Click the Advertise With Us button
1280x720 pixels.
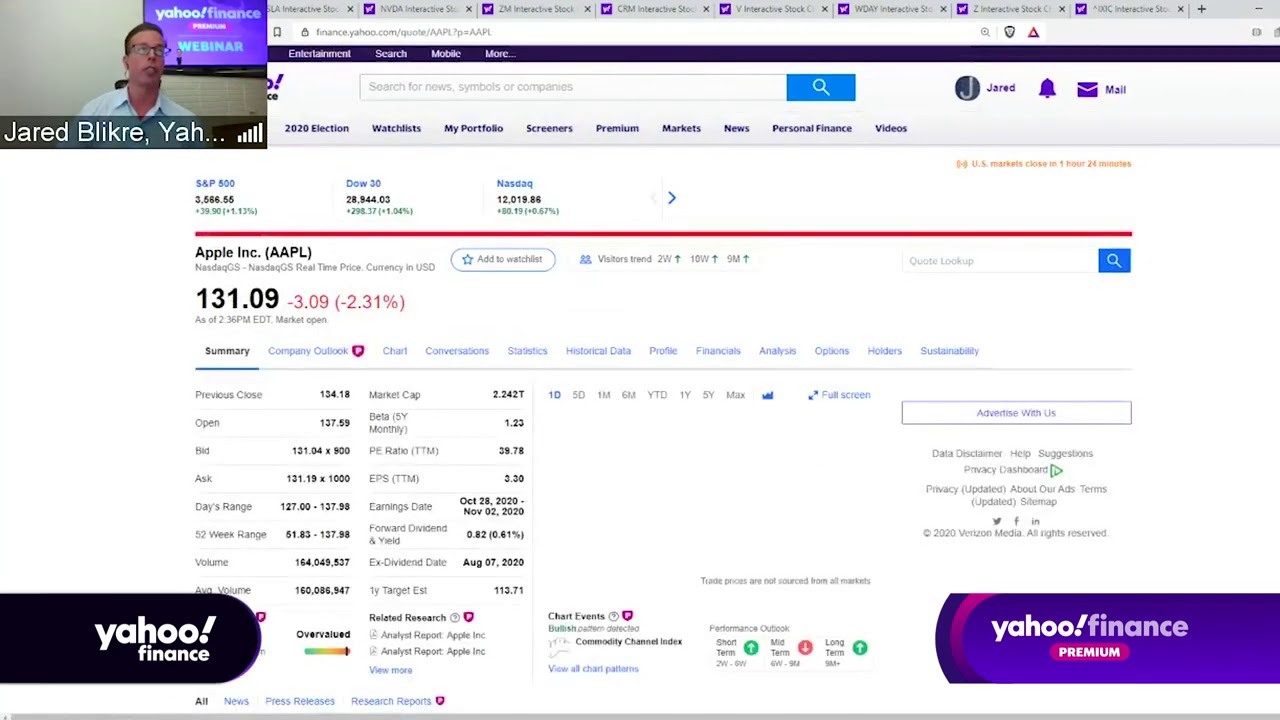tap(1016, 413)
